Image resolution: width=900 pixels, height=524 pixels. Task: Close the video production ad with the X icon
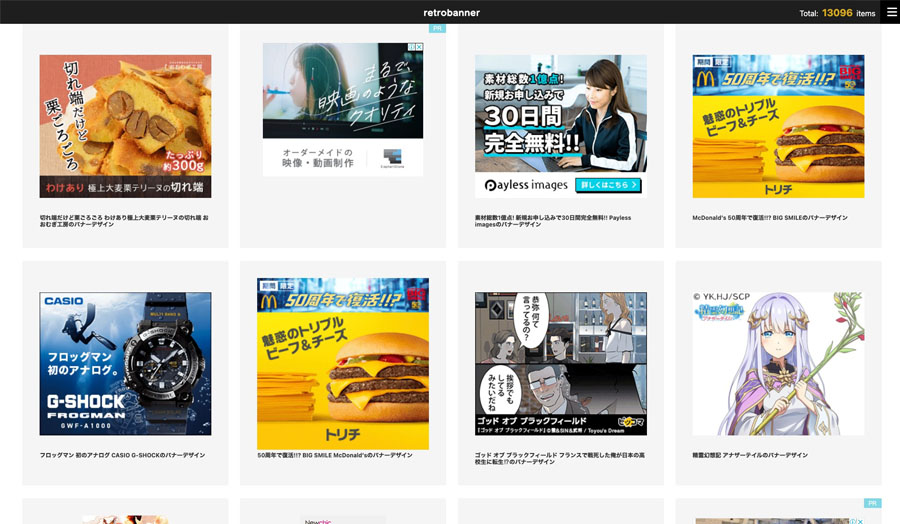[x=418, y=47]
